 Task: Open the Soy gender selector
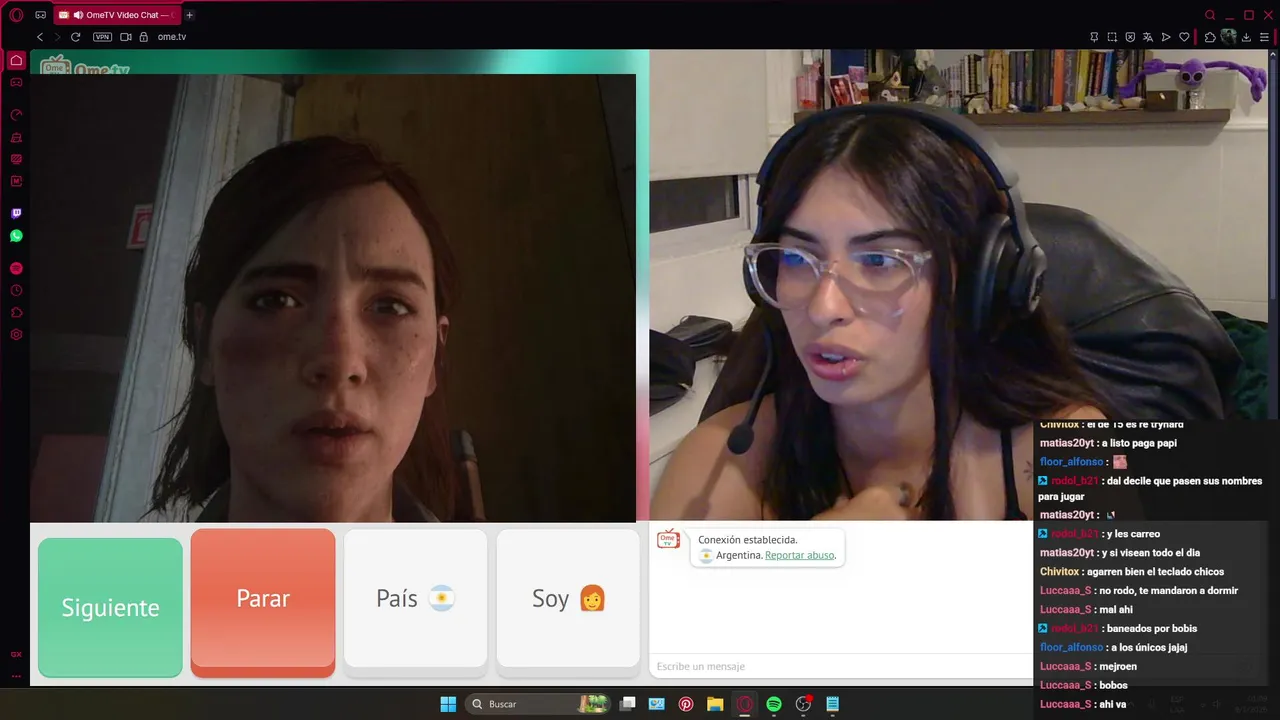[x=568, y=598]
